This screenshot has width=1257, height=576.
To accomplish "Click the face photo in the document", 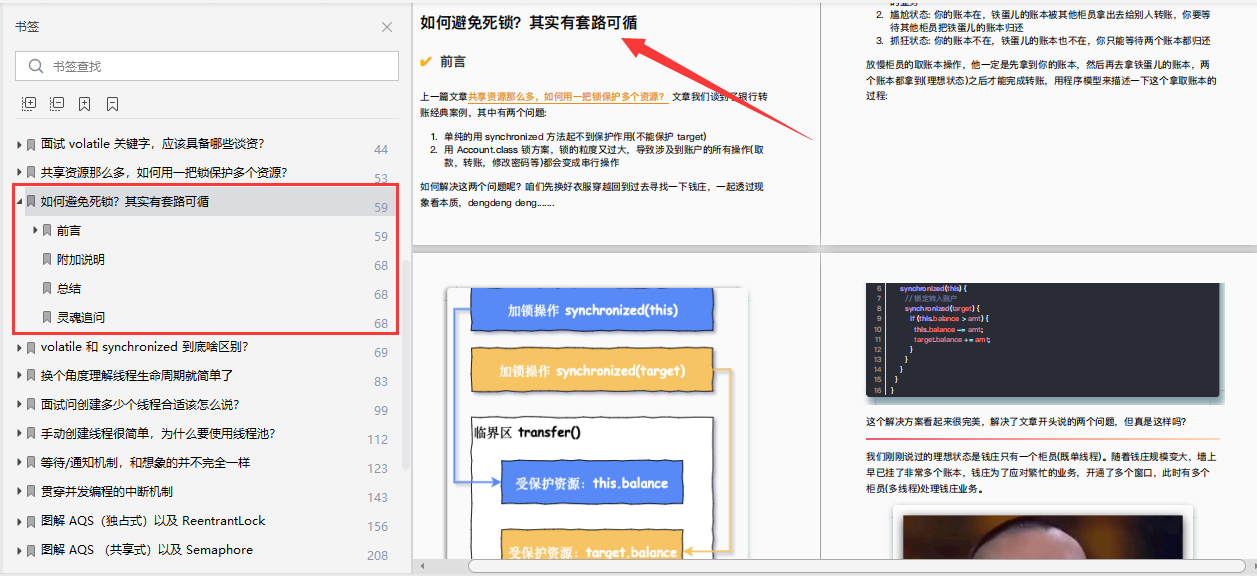I will 1043,535.
